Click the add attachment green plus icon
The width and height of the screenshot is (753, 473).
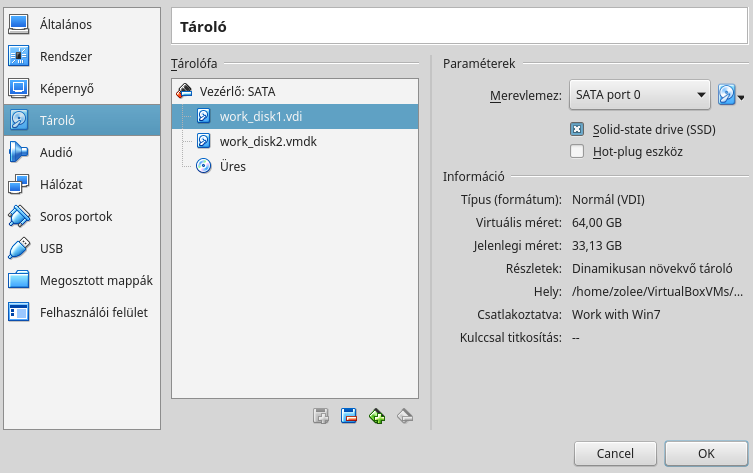click(377, 415)
